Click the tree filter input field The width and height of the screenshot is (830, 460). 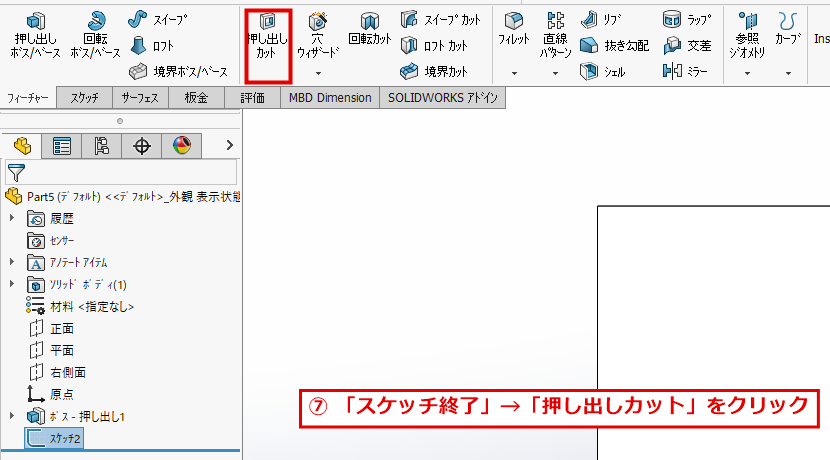(121, 173)
